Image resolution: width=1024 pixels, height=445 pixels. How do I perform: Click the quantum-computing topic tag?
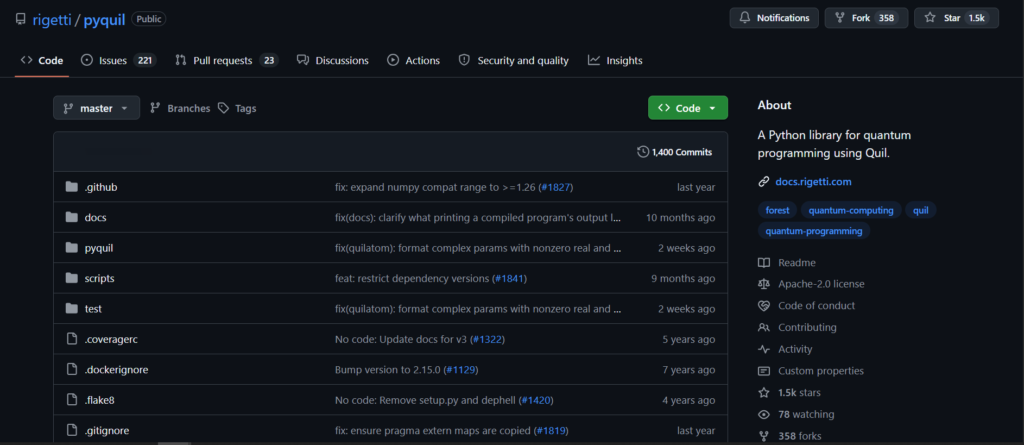click(x=851, y=210)
